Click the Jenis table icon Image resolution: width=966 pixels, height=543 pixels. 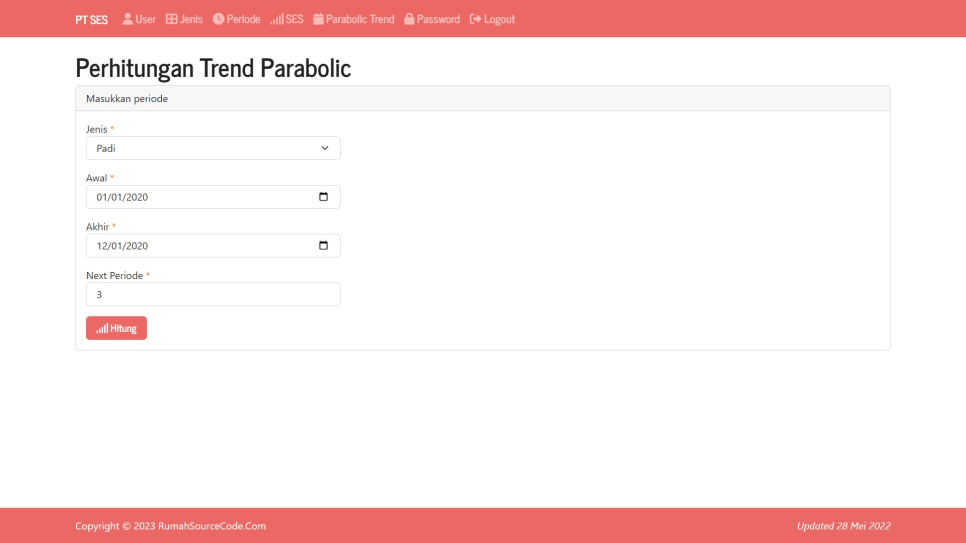[171, 18]
